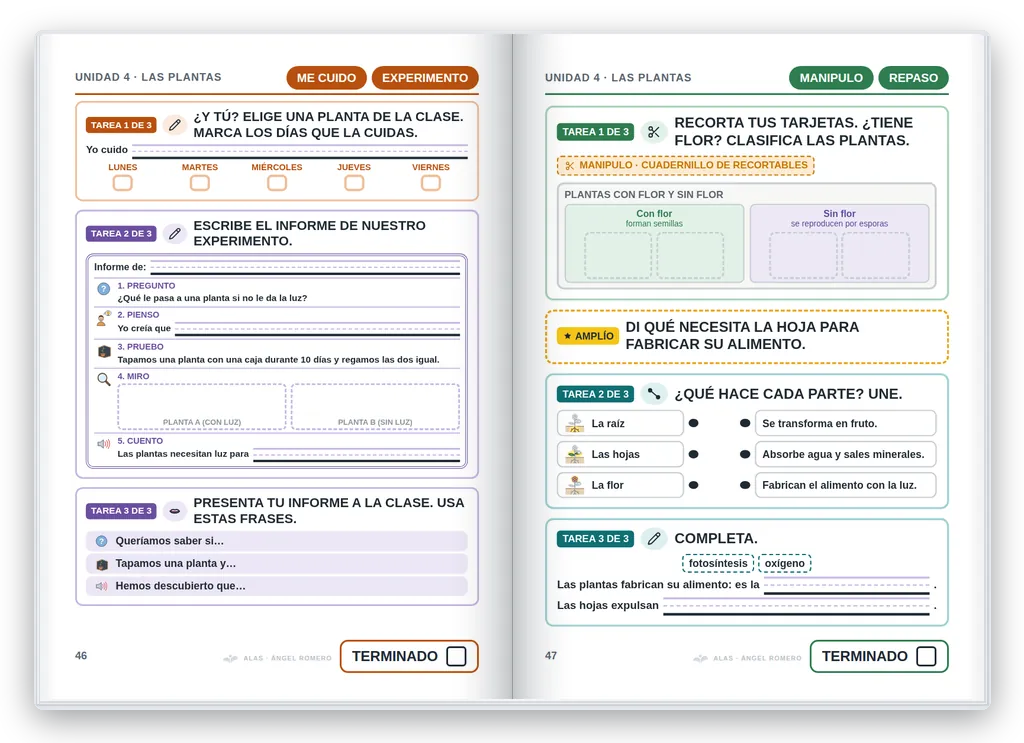Click the box icon beside '3. PRUEBO'
1024x743 pixels.
point(103,351)
